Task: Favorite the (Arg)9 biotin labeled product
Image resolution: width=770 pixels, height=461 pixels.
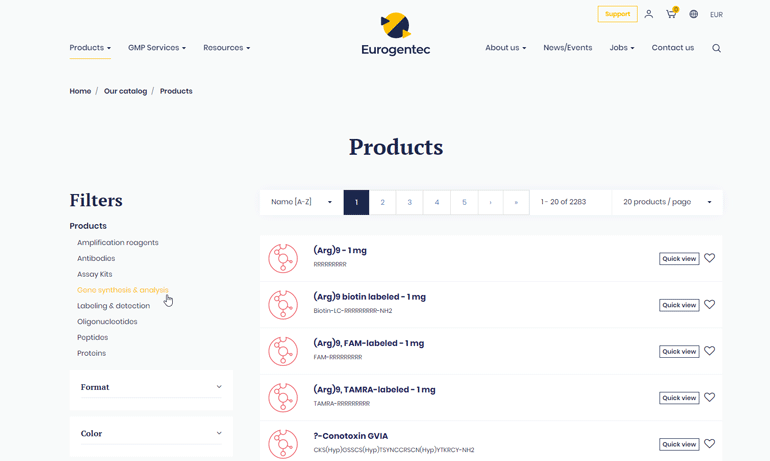Action: pos(709,305)
